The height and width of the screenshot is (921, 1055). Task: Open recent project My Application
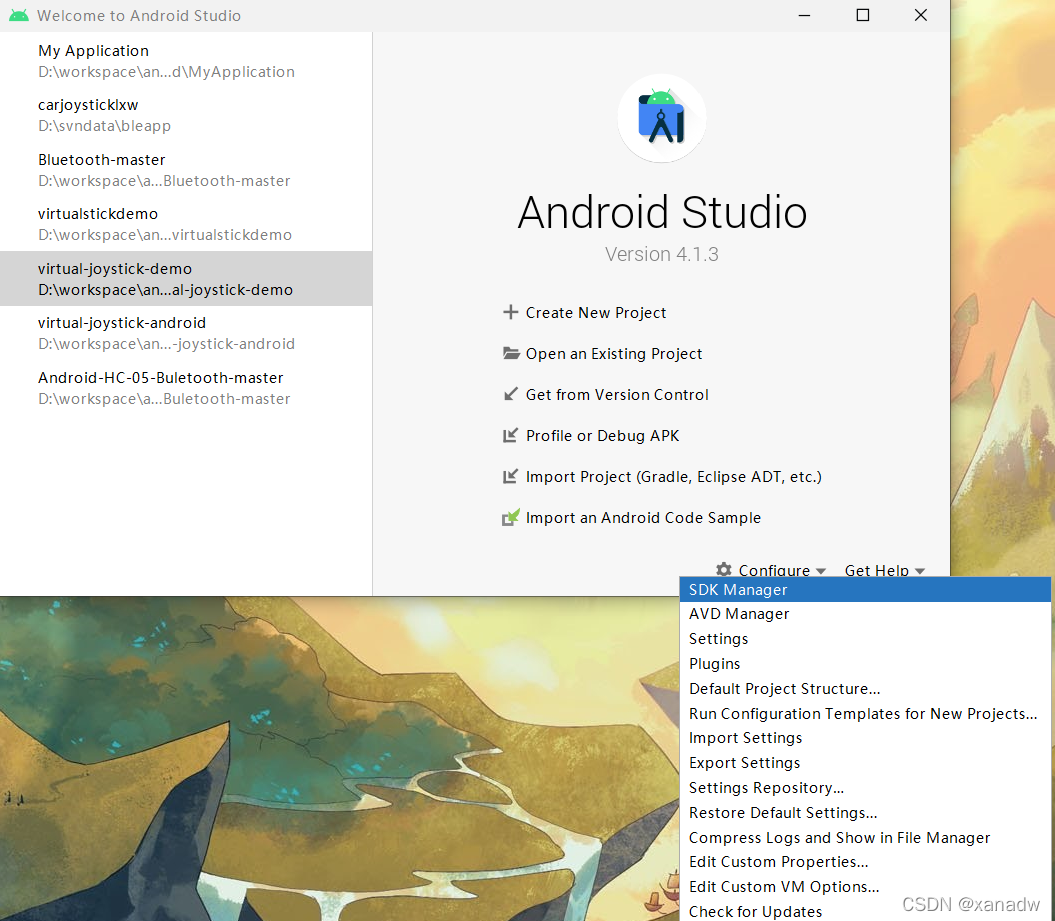click(x=186, y=61)
